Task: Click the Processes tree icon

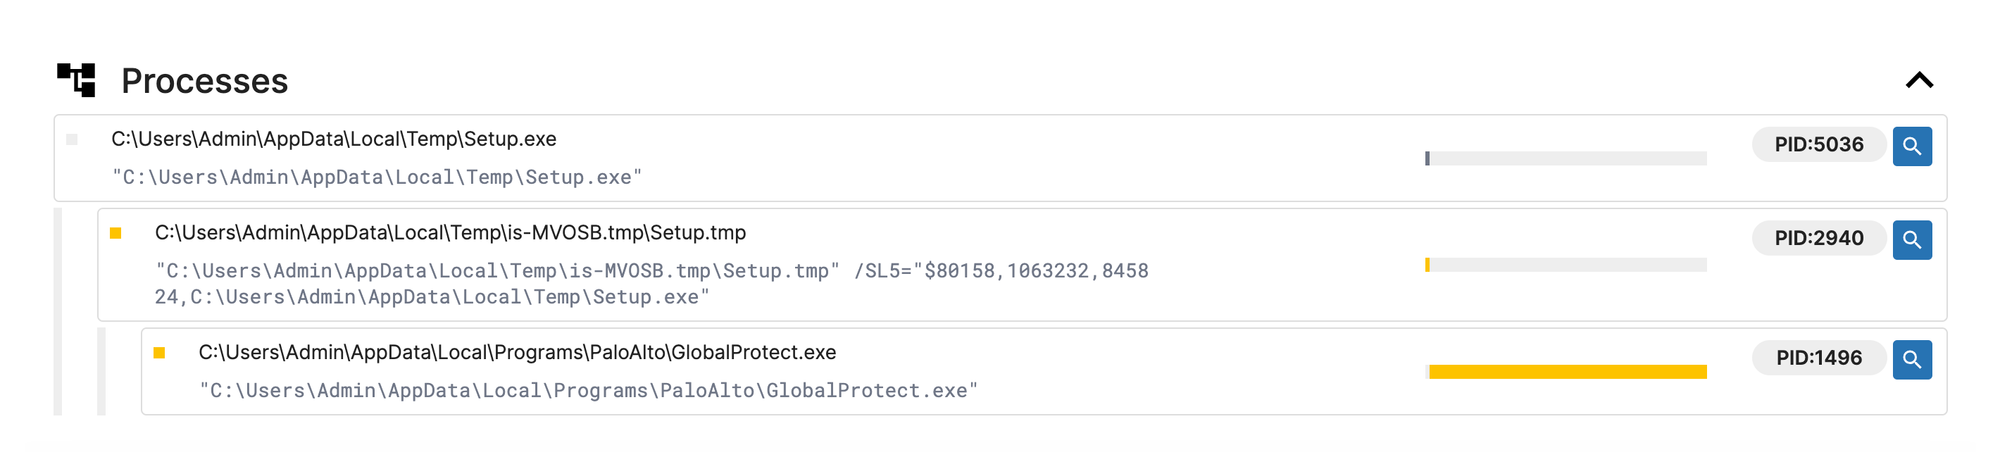Action: pos(76,80)
